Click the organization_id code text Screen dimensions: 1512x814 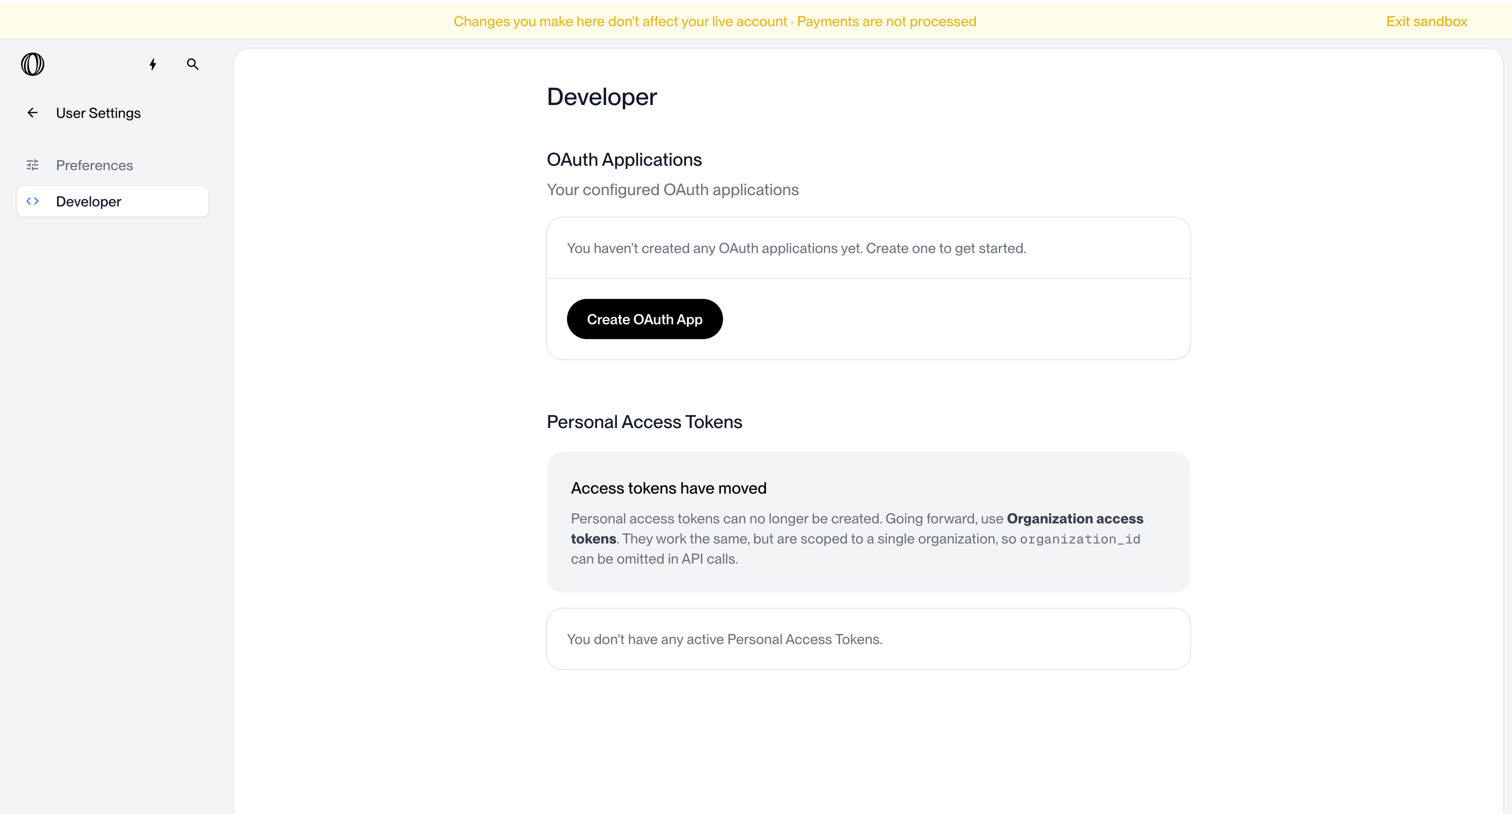(x=1080, y=539)
